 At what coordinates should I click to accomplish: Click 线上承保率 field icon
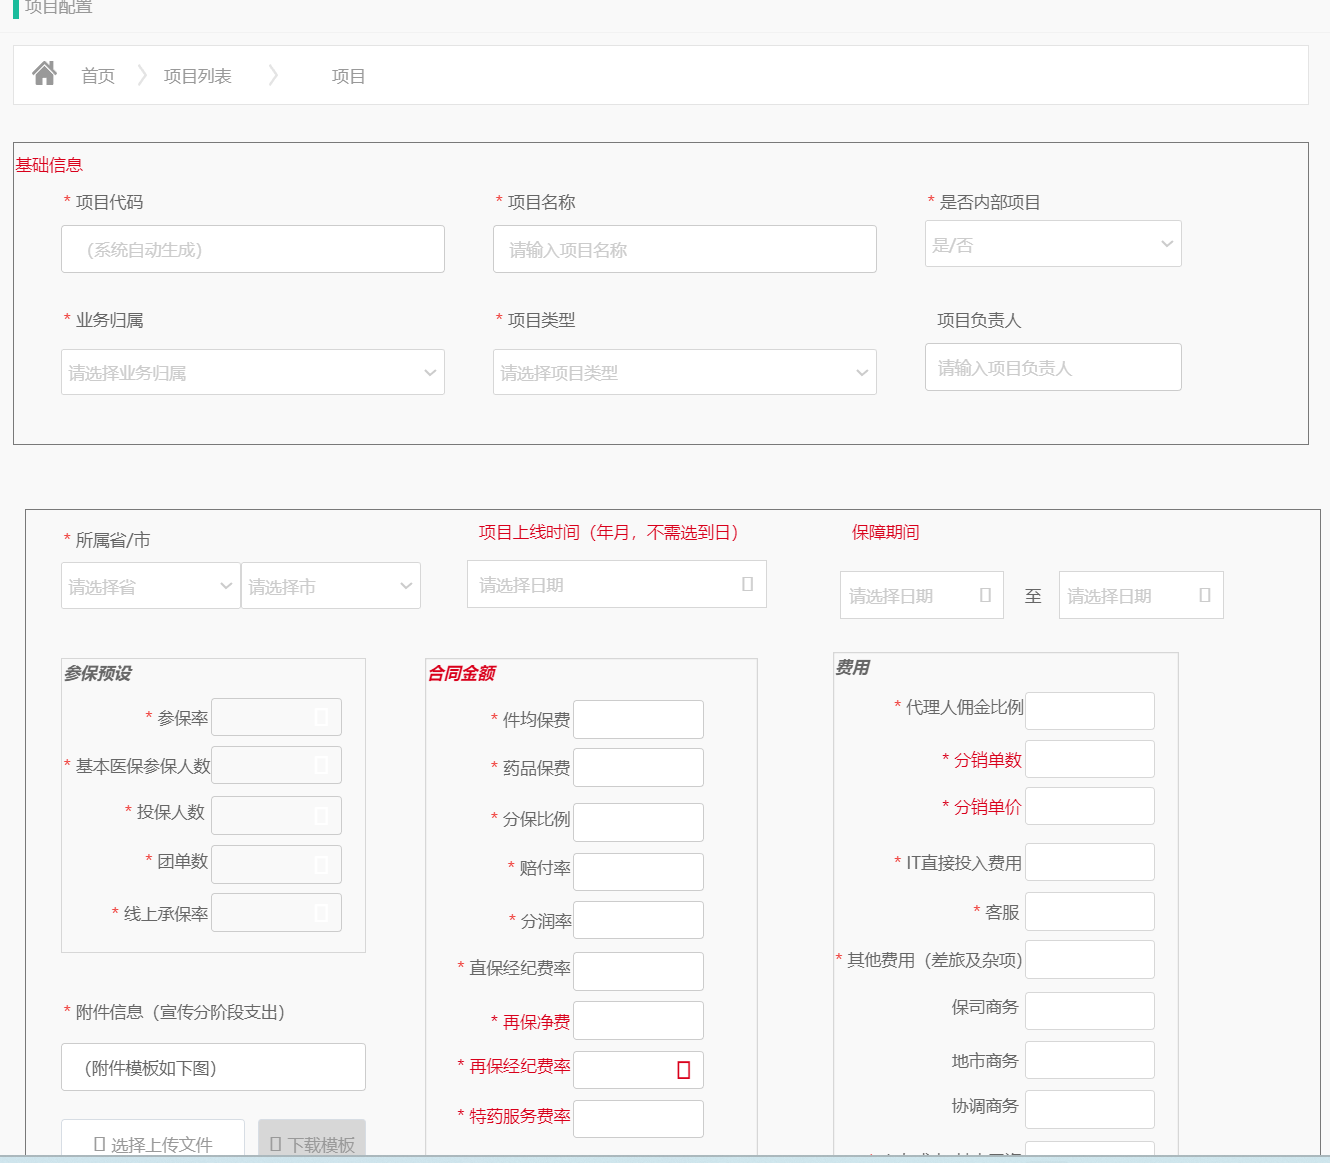coord(321,912)
